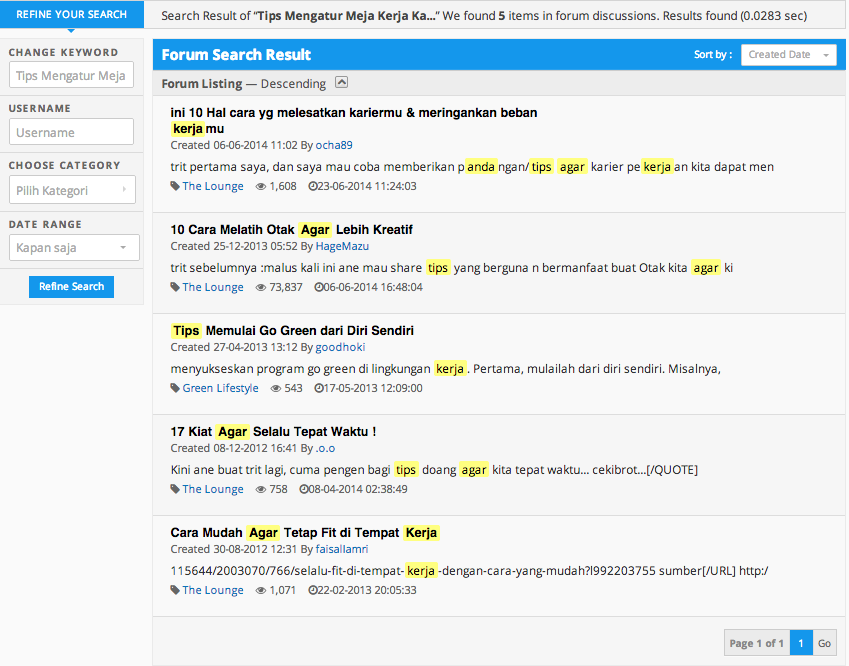Open The Lounge category under faisallamri's thread
This screenshot has width=849, height=666.
[x=213, y=590]
